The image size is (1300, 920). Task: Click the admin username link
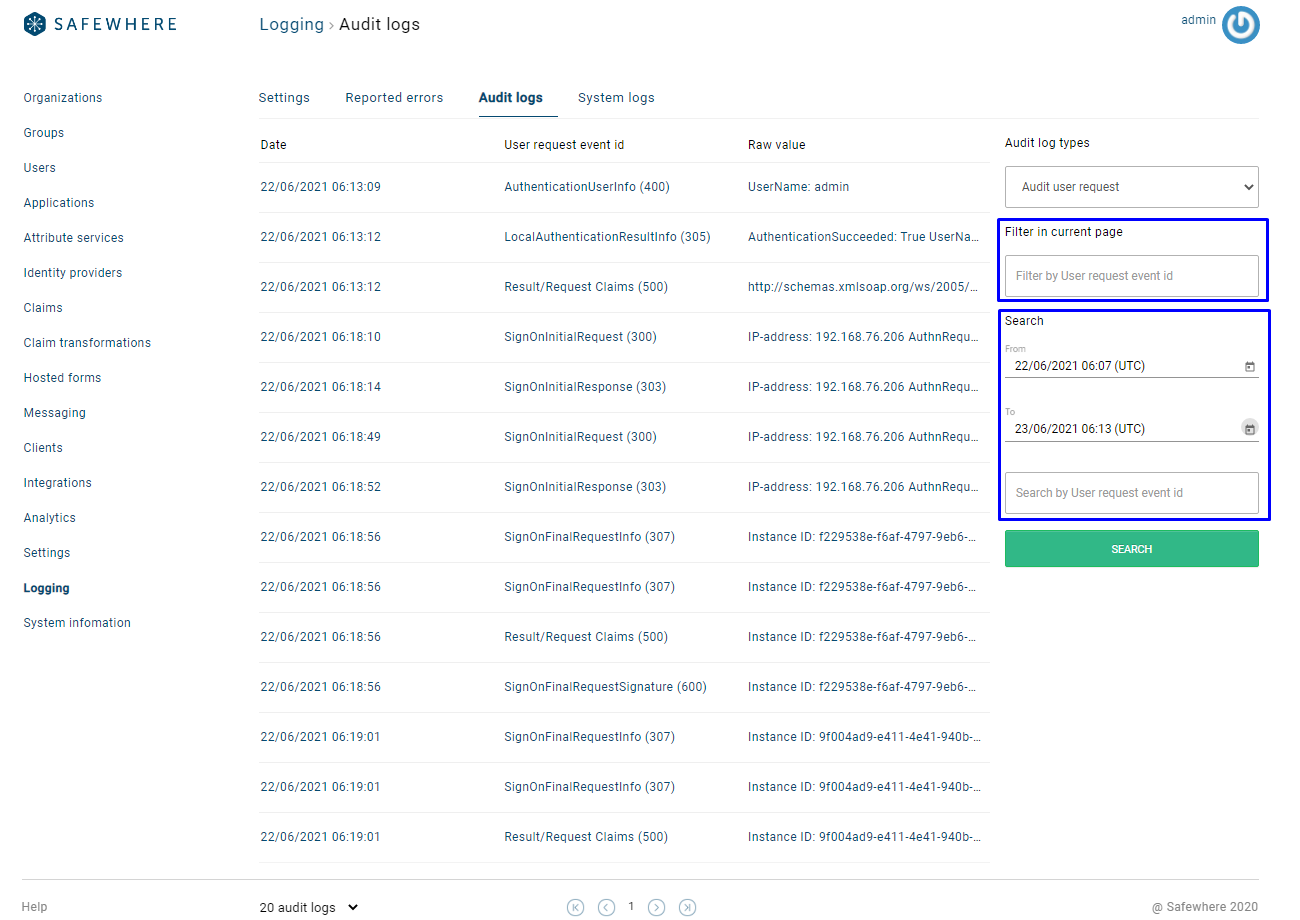click(x=1198, y=20)
